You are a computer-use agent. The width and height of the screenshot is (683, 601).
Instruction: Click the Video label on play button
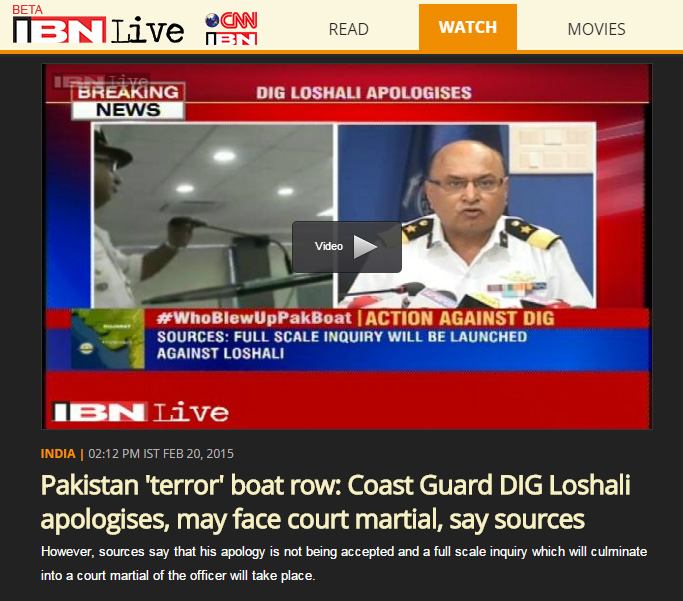click(329, 246)
